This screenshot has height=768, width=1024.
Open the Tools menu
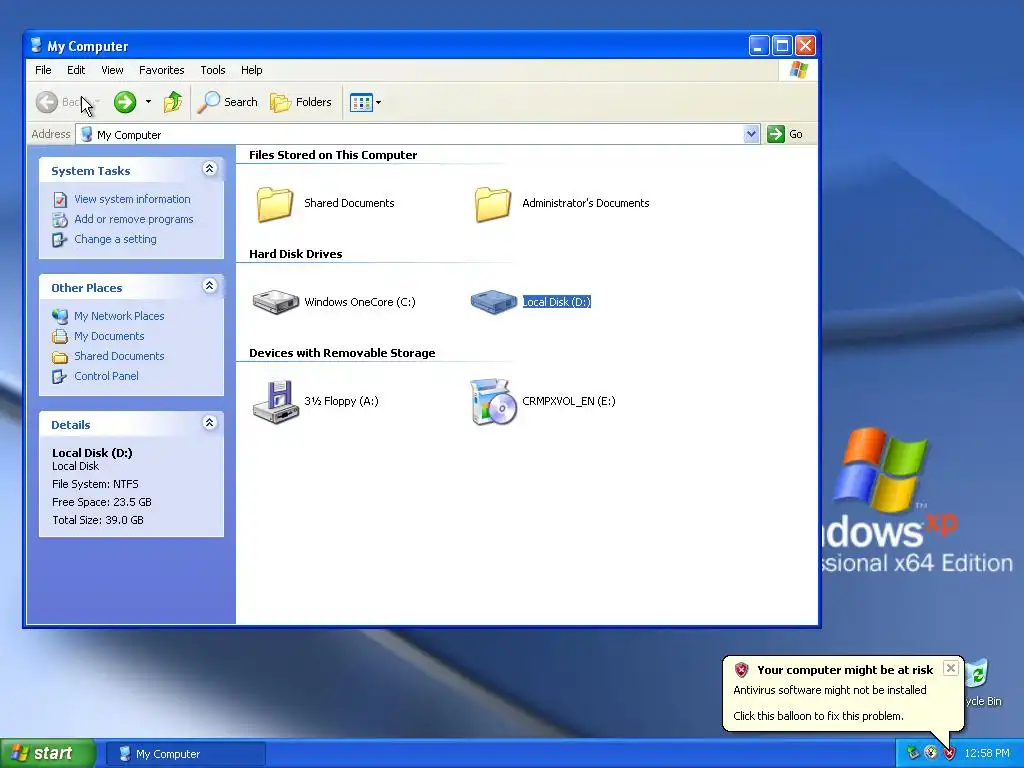click(x=212, y=70)
